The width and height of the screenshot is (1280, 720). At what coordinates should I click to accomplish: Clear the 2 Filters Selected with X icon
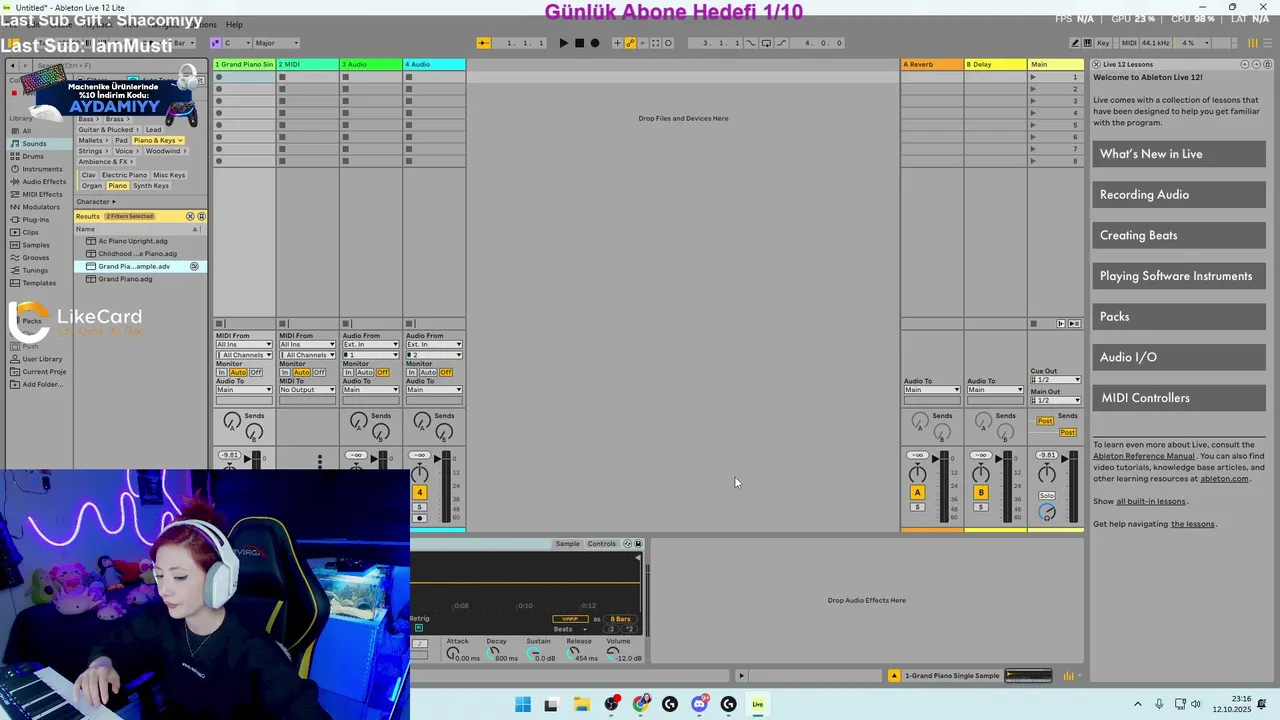(x=190, y=216)
